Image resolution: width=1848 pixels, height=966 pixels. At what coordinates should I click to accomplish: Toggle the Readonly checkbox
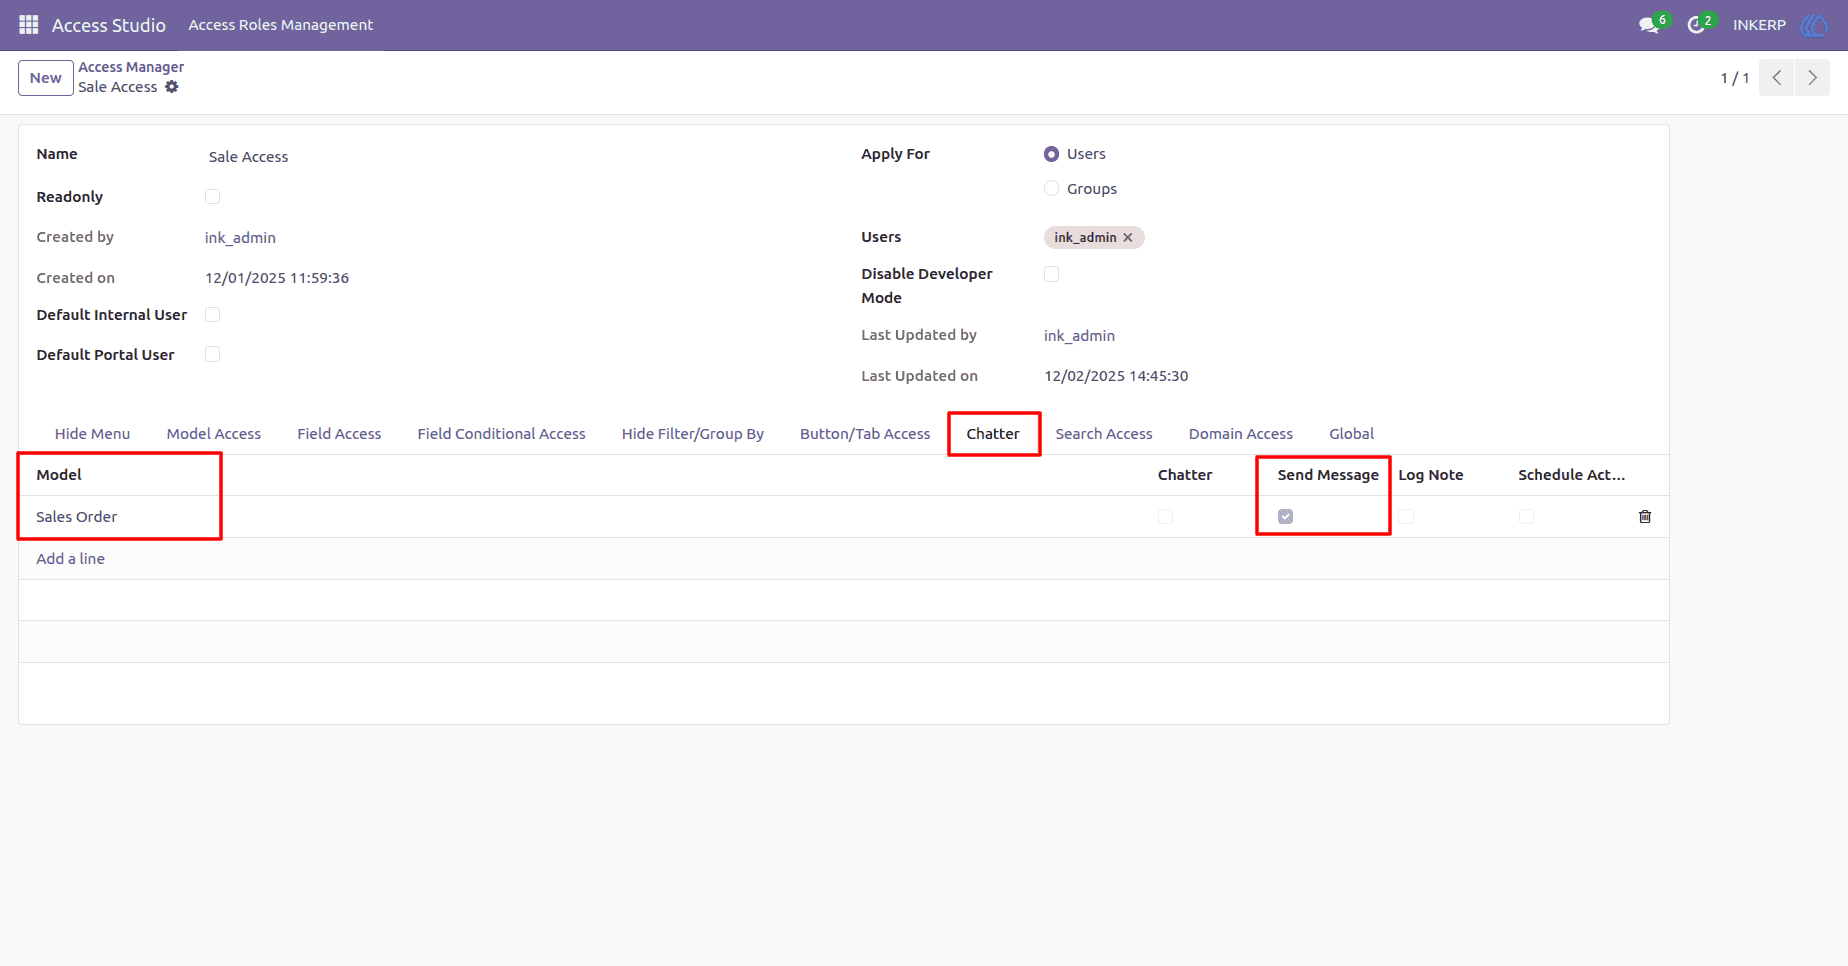tap(212, 197)
